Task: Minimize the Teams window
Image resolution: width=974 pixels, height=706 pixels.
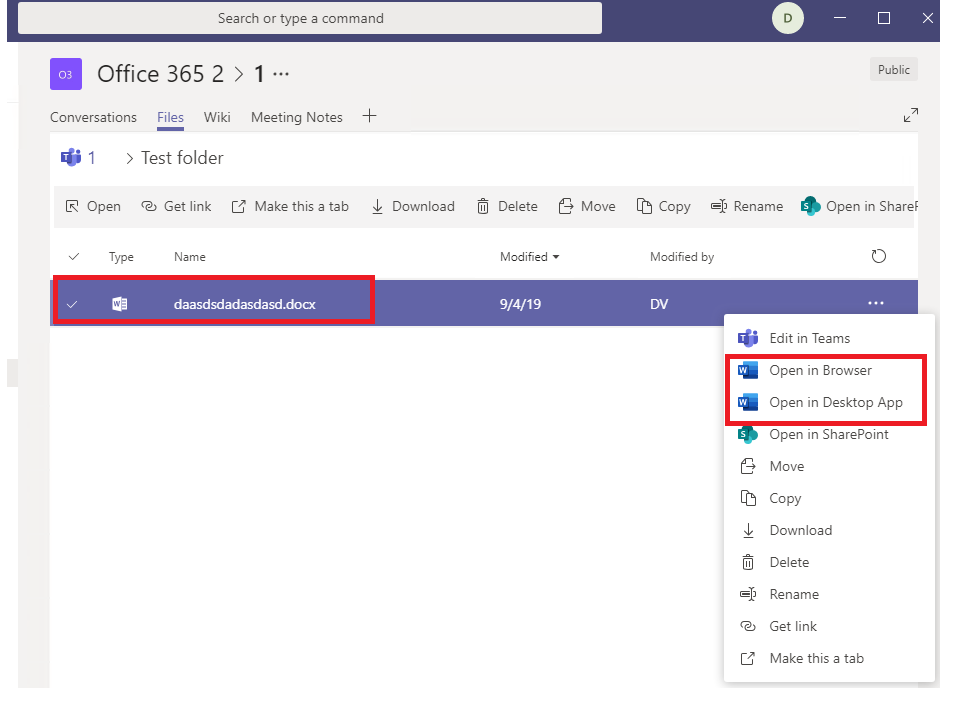Action: pos(840,18)
